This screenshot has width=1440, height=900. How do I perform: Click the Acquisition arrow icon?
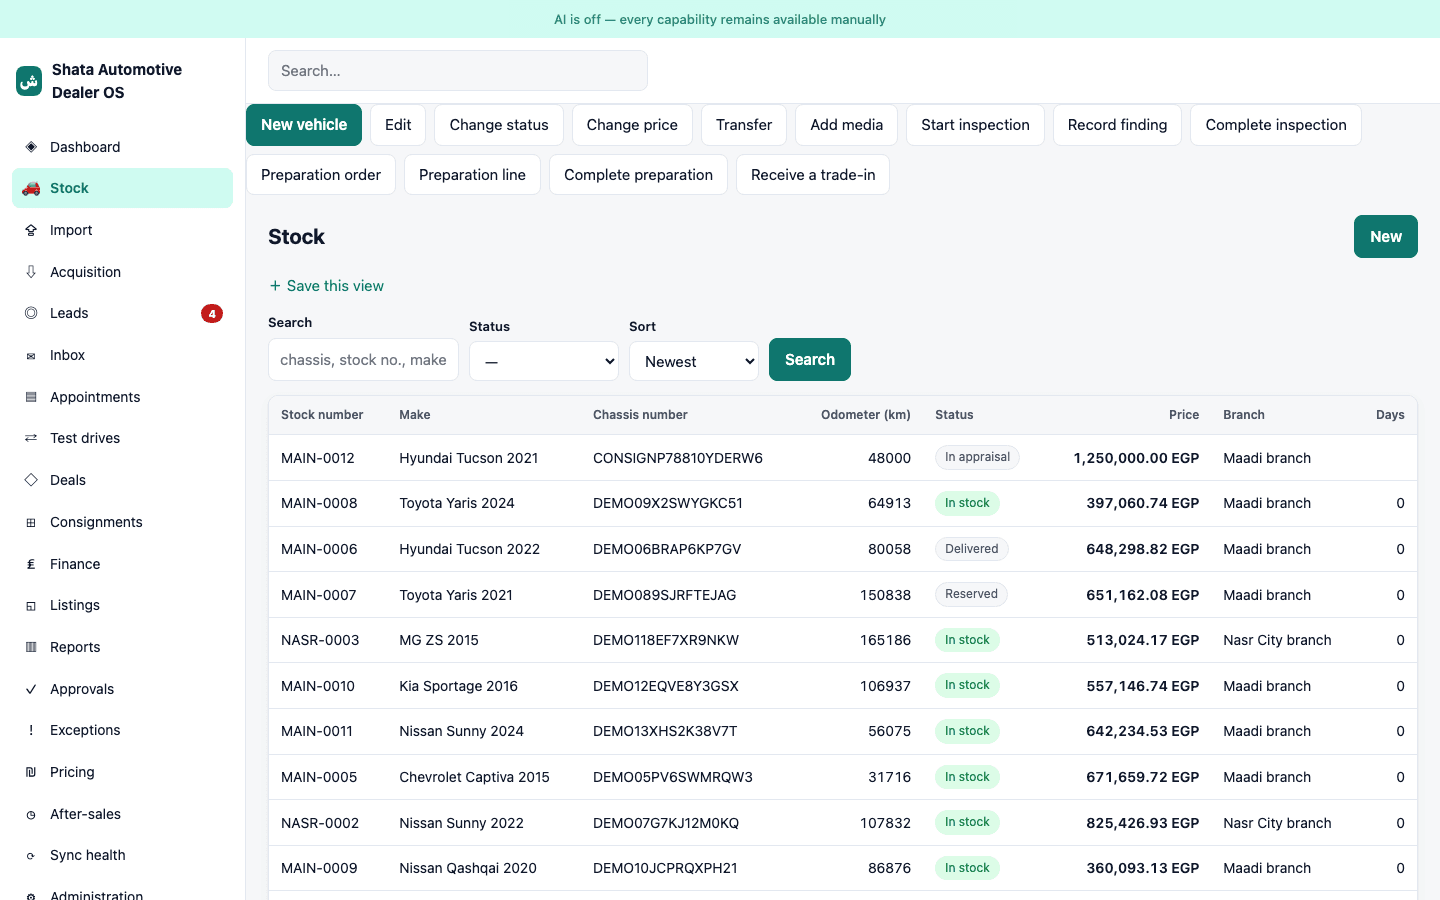(x=31, y=272)
